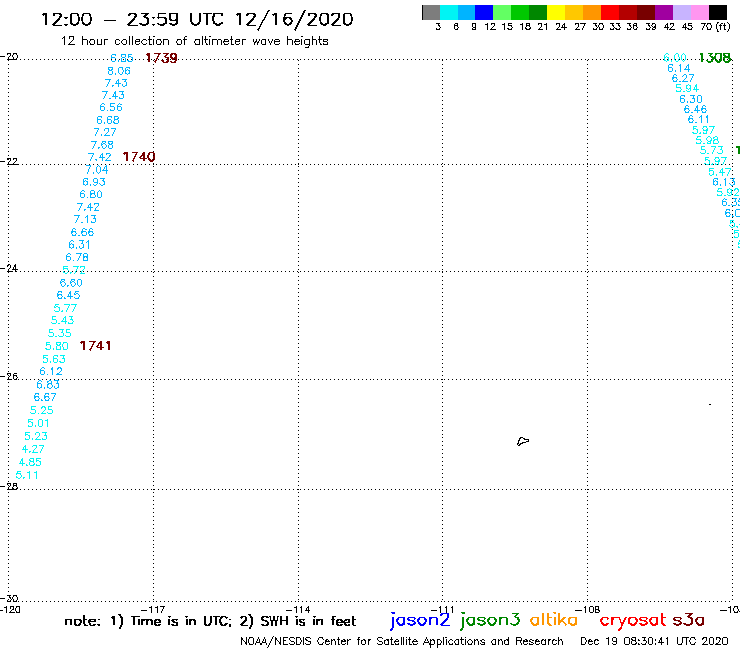The height and width of the screenshot is (650, 740).
Task: Click the blue 'jason2' legend label
Action: pyautogui.click(x=420, y=620)
